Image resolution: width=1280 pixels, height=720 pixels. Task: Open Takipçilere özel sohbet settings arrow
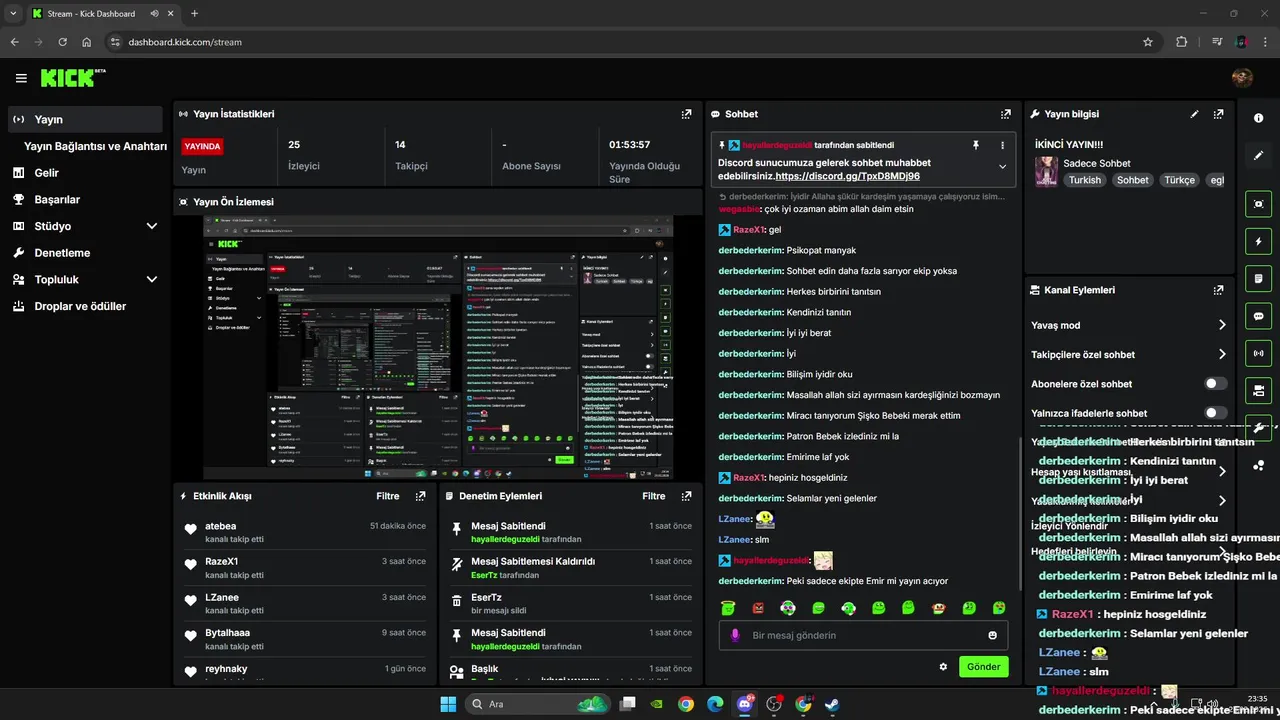pos(1222,354)
